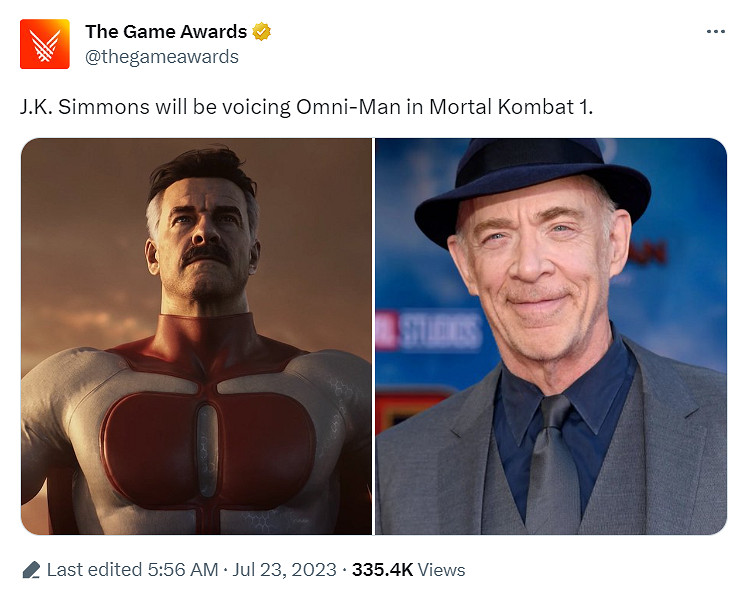Click Omni-Man's mustache in the left image

click(x=207, y=255)
